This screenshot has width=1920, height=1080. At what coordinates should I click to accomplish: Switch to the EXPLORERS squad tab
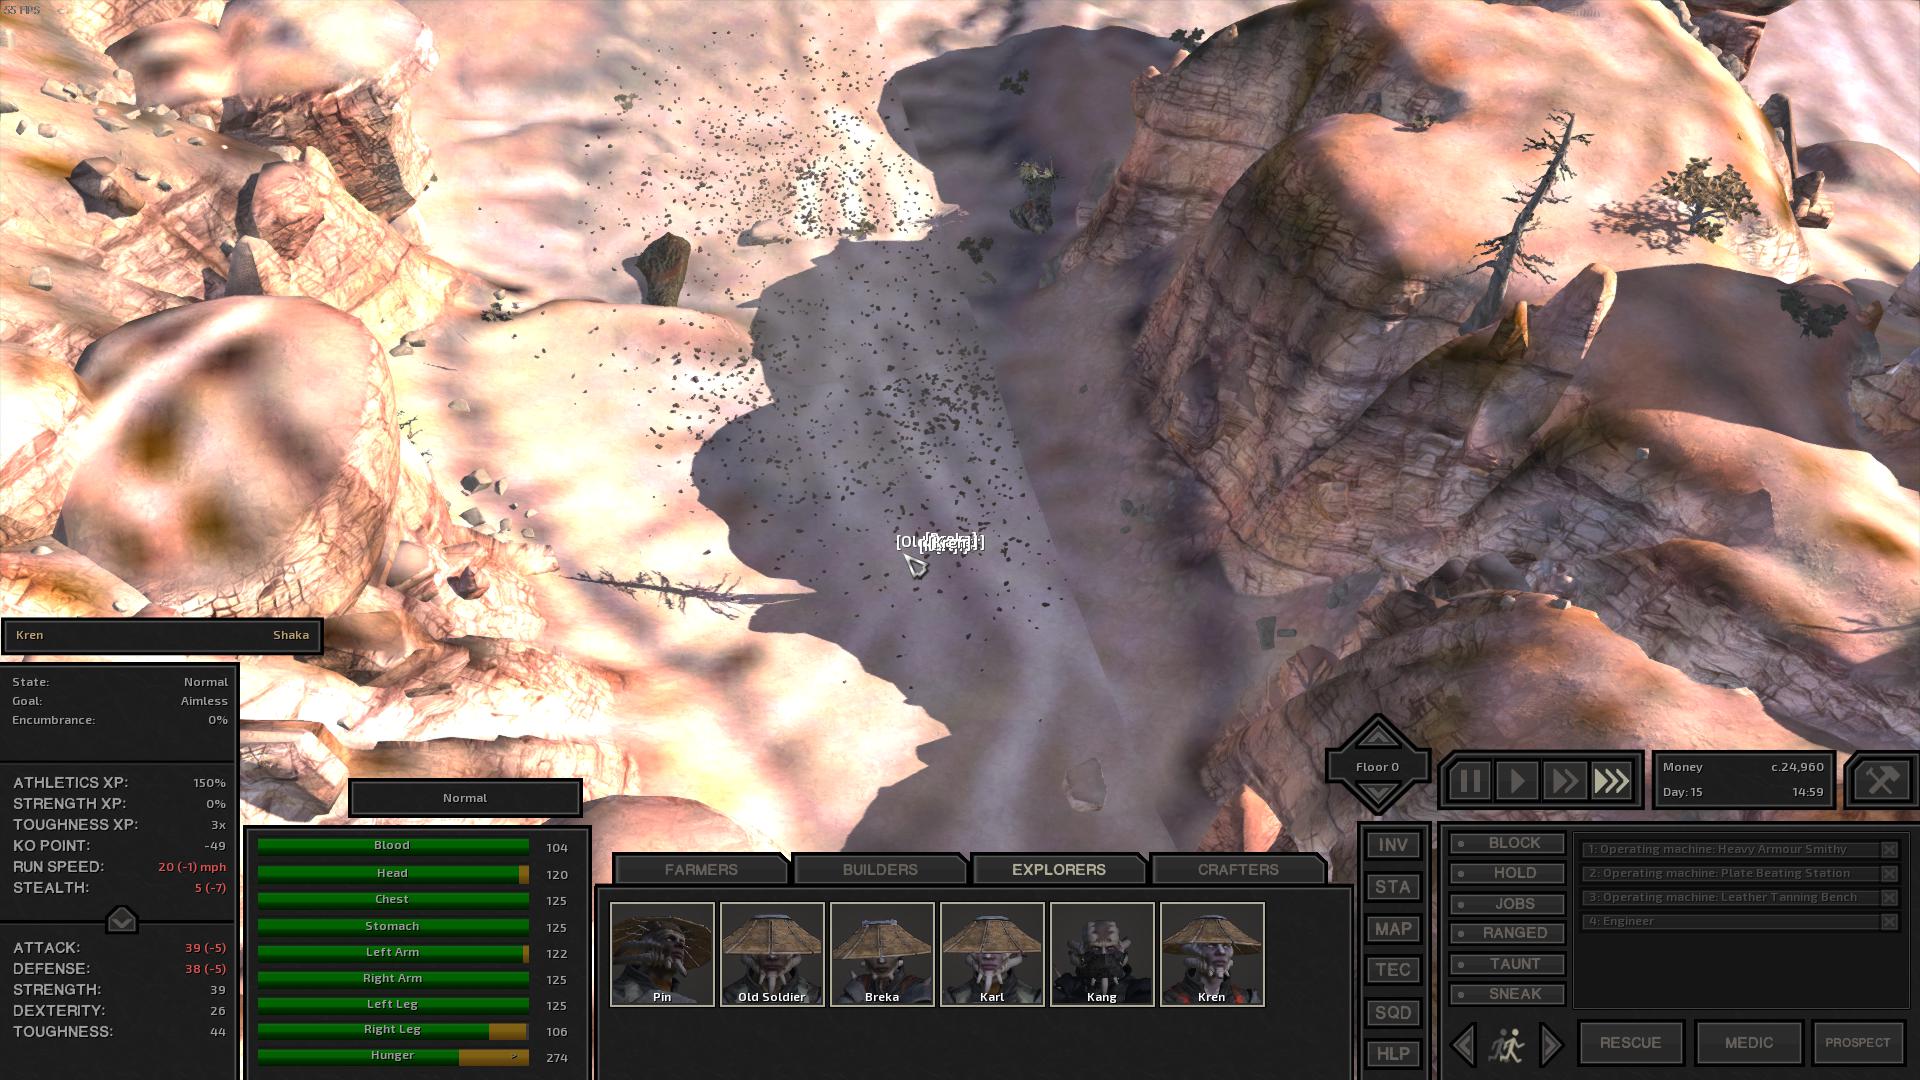[x=1058, y=870]
